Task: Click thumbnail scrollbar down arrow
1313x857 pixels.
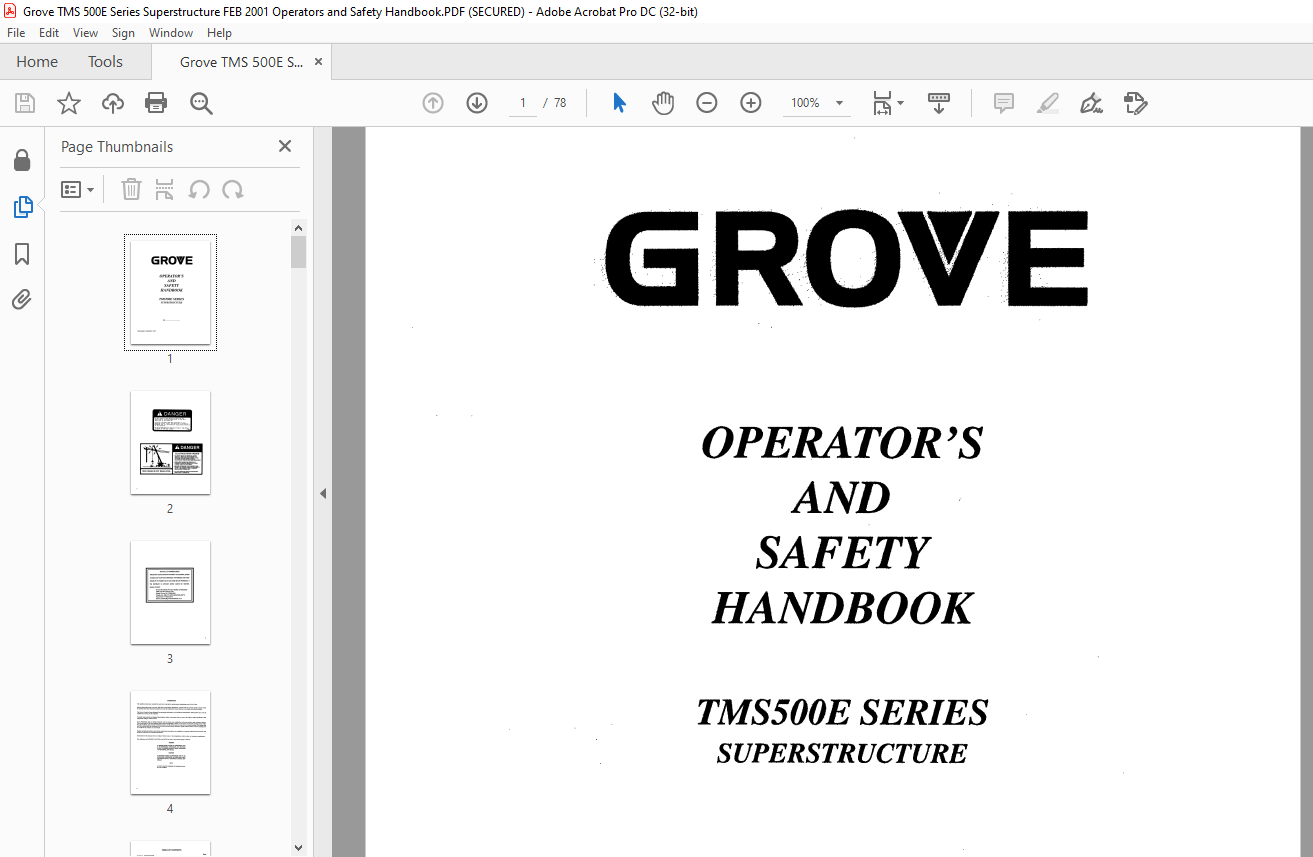Action: pyautogui.click(x=298, y=847)
